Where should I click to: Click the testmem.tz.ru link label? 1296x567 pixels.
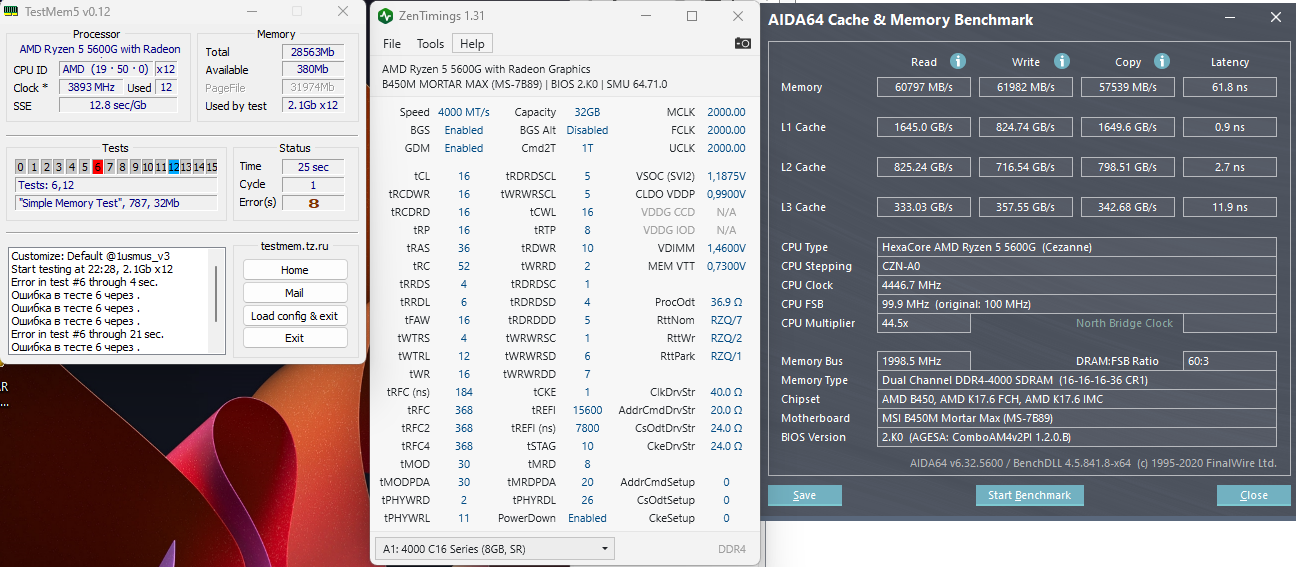click(x=294, y=246)
